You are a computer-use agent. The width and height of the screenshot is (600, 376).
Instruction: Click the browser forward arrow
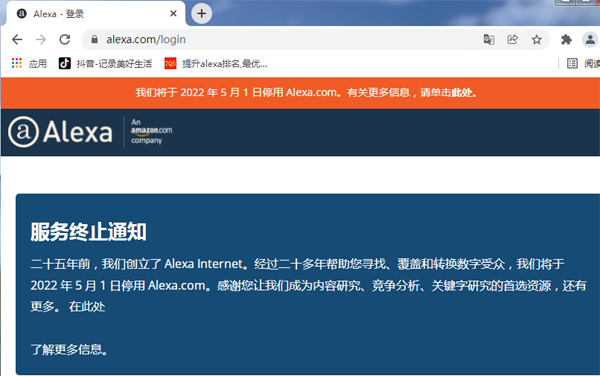(x=41, y=39)
